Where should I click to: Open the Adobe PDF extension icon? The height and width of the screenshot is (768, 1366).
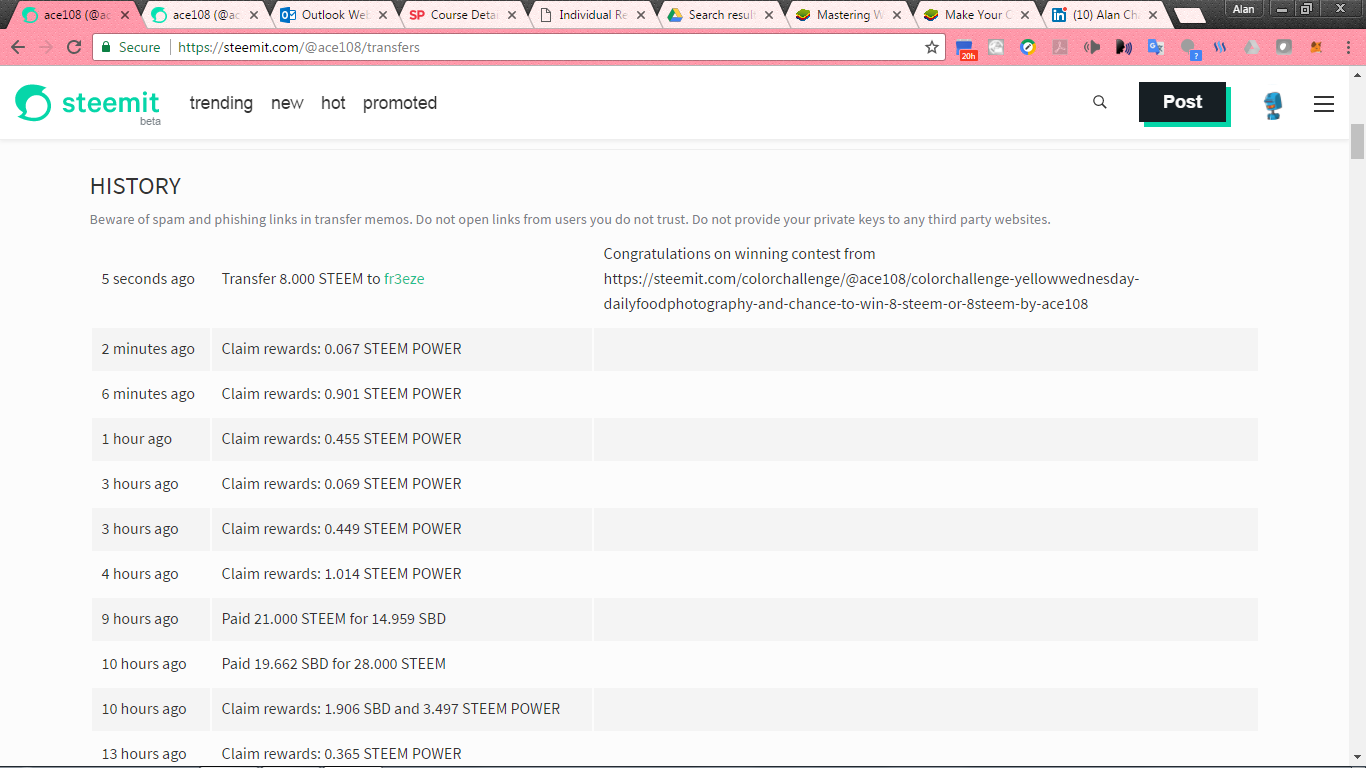click(1059, 47)
